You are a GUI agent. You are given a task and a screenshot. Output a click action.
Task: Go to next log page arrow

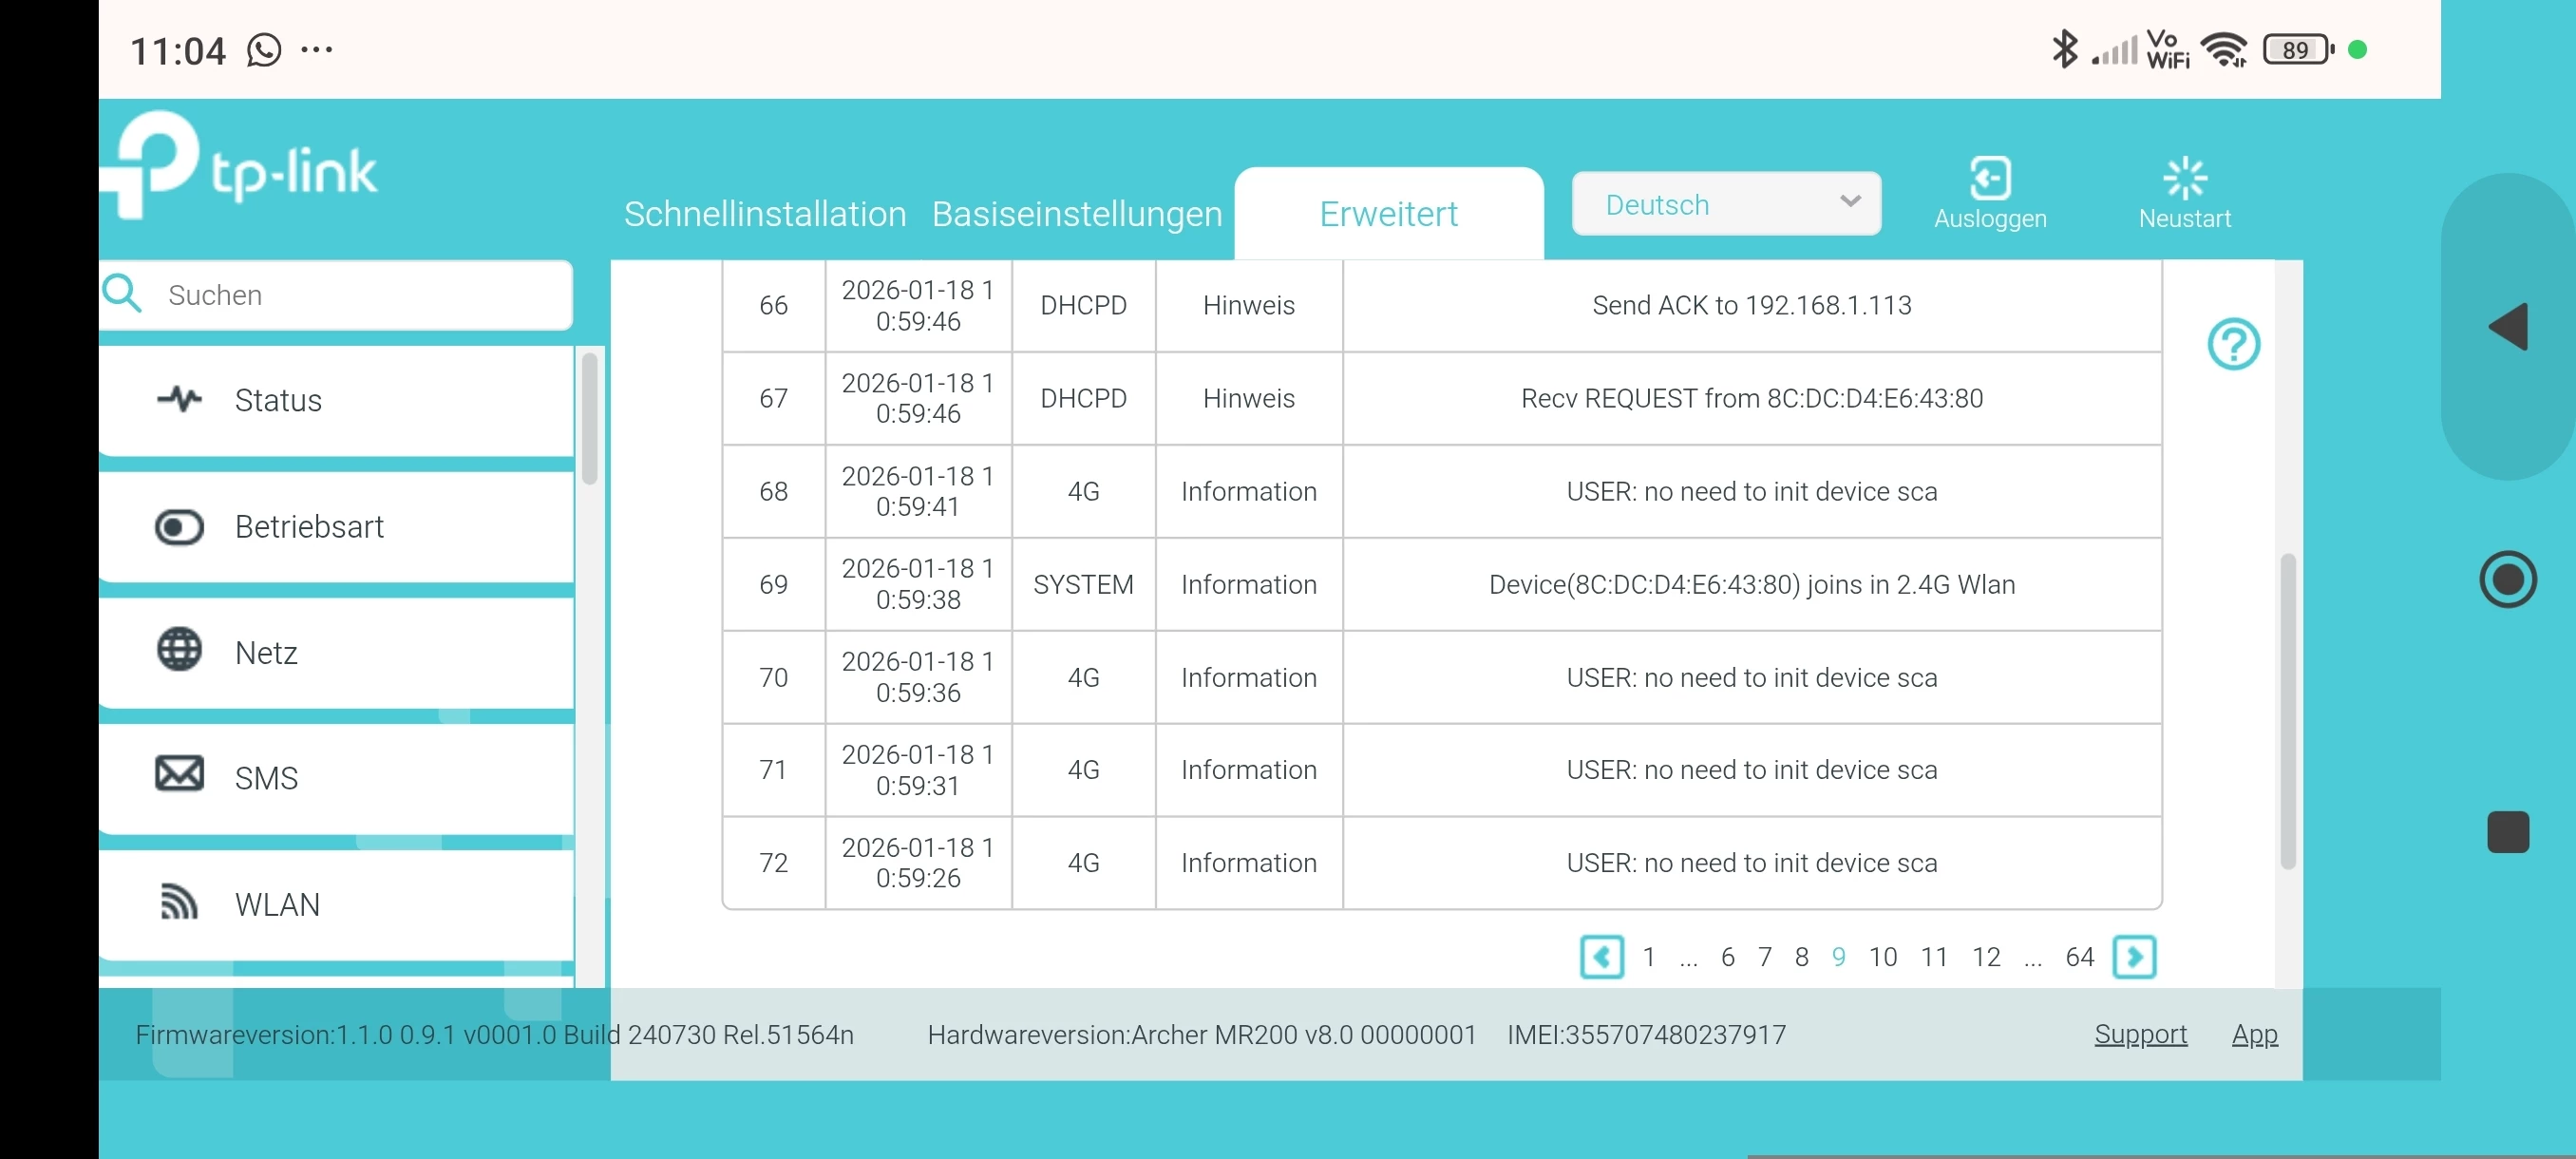click(x=2133, y=957)
